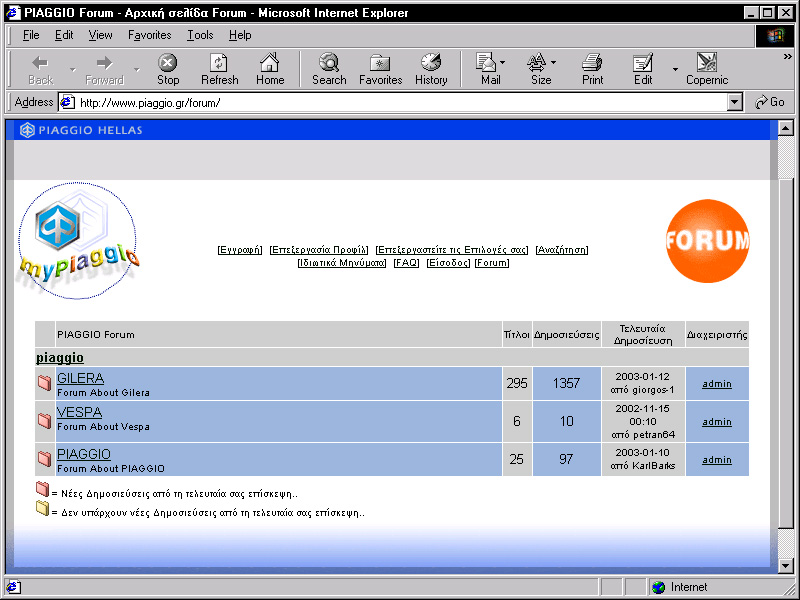The height and width of the screenshot is (600, 800).
Task: Open the PIAGGIO forum link
Action: pyautogui.click(x=84, y=454)
